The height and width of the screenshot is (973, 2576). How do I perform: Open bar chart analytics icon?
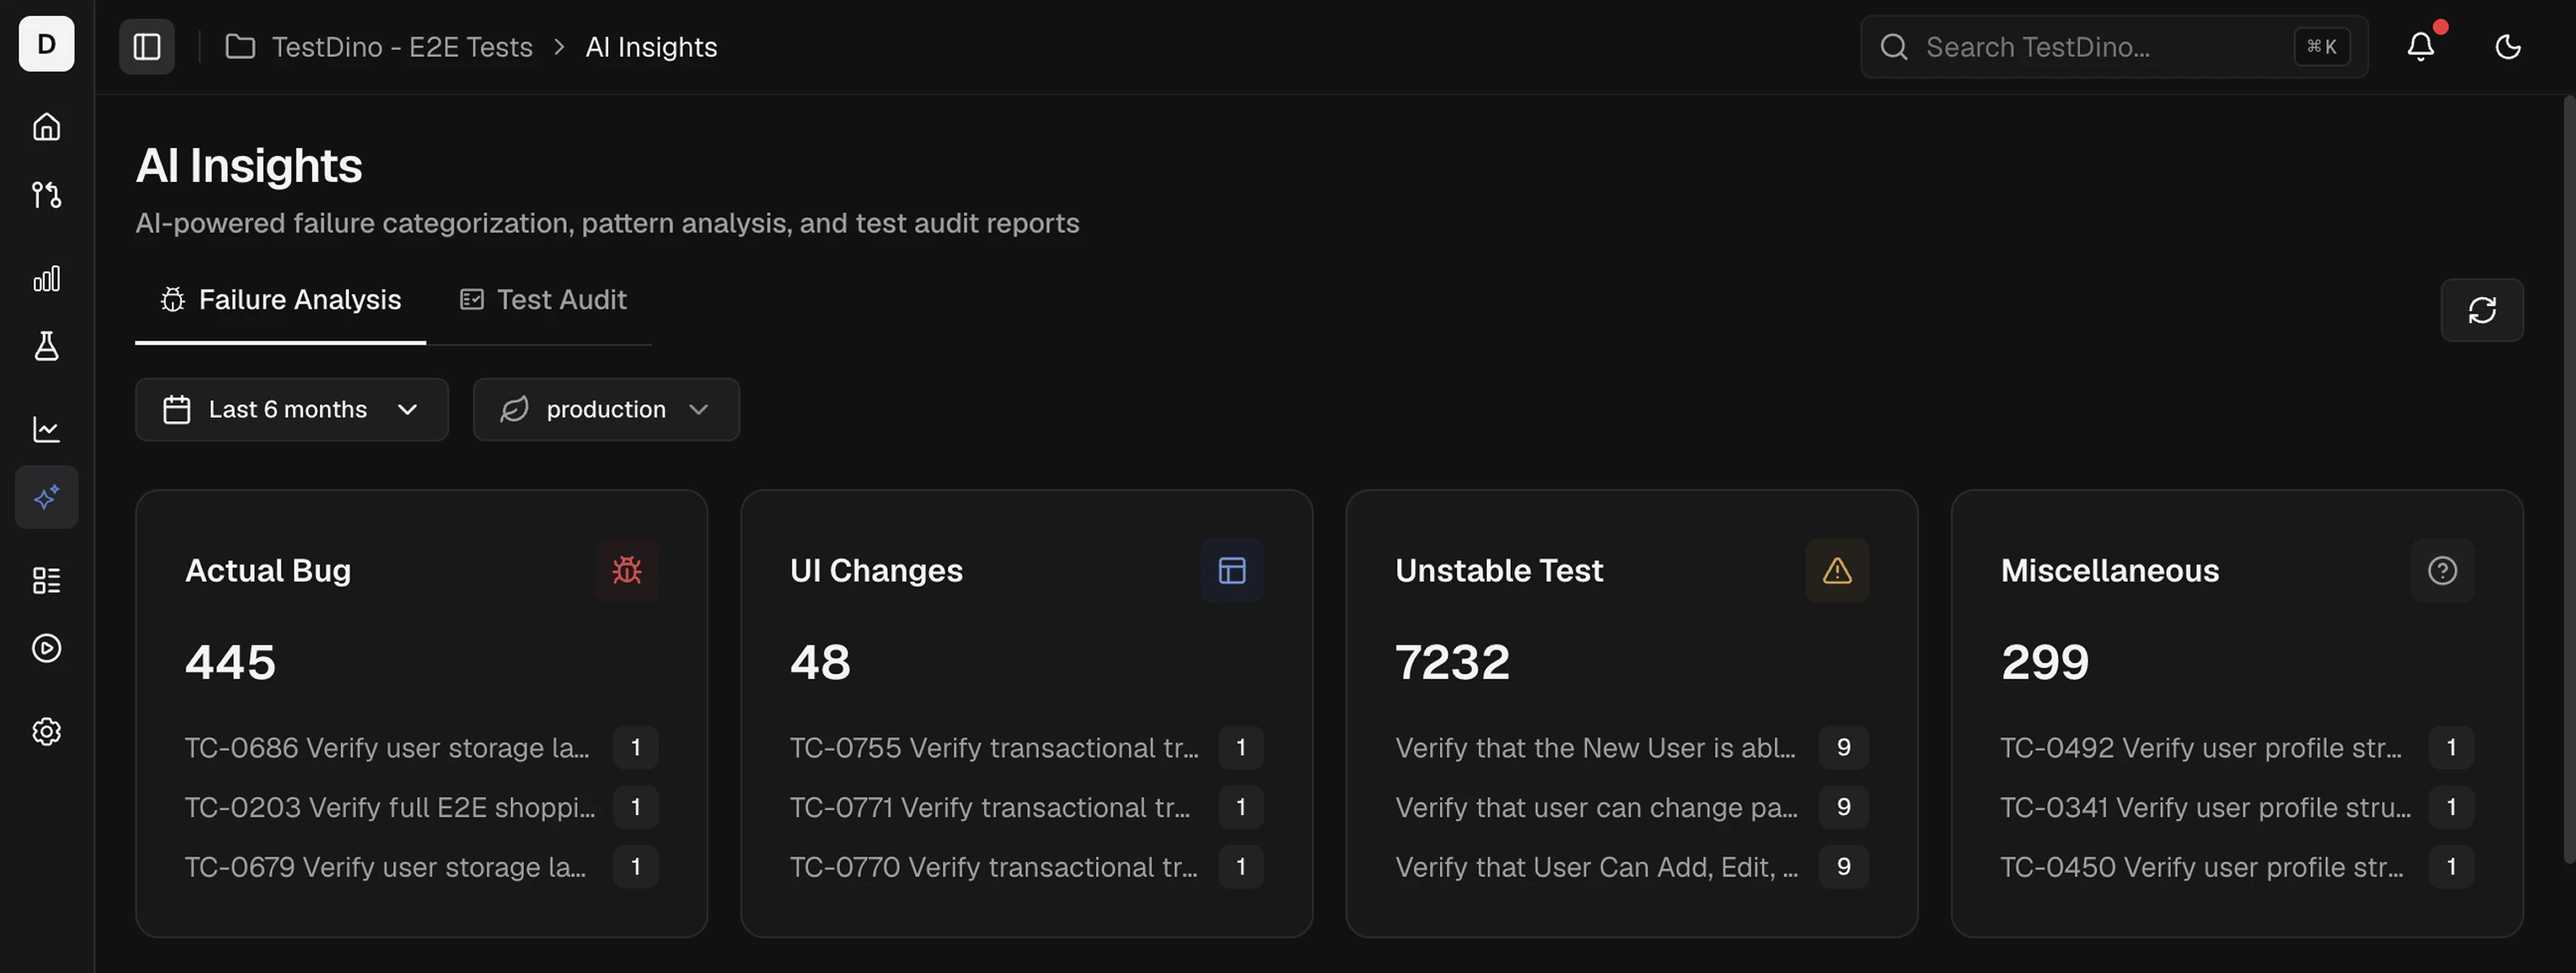(x=46, y=278)
